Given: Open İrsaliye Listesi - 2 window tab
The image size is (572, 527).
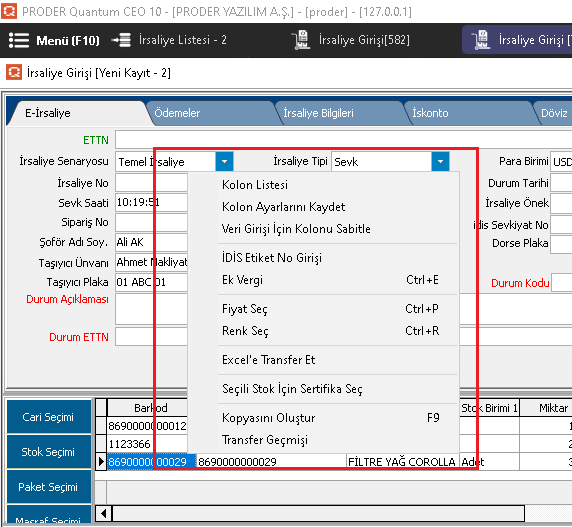Looking at the screenshot, I should (x=182, y=40).
